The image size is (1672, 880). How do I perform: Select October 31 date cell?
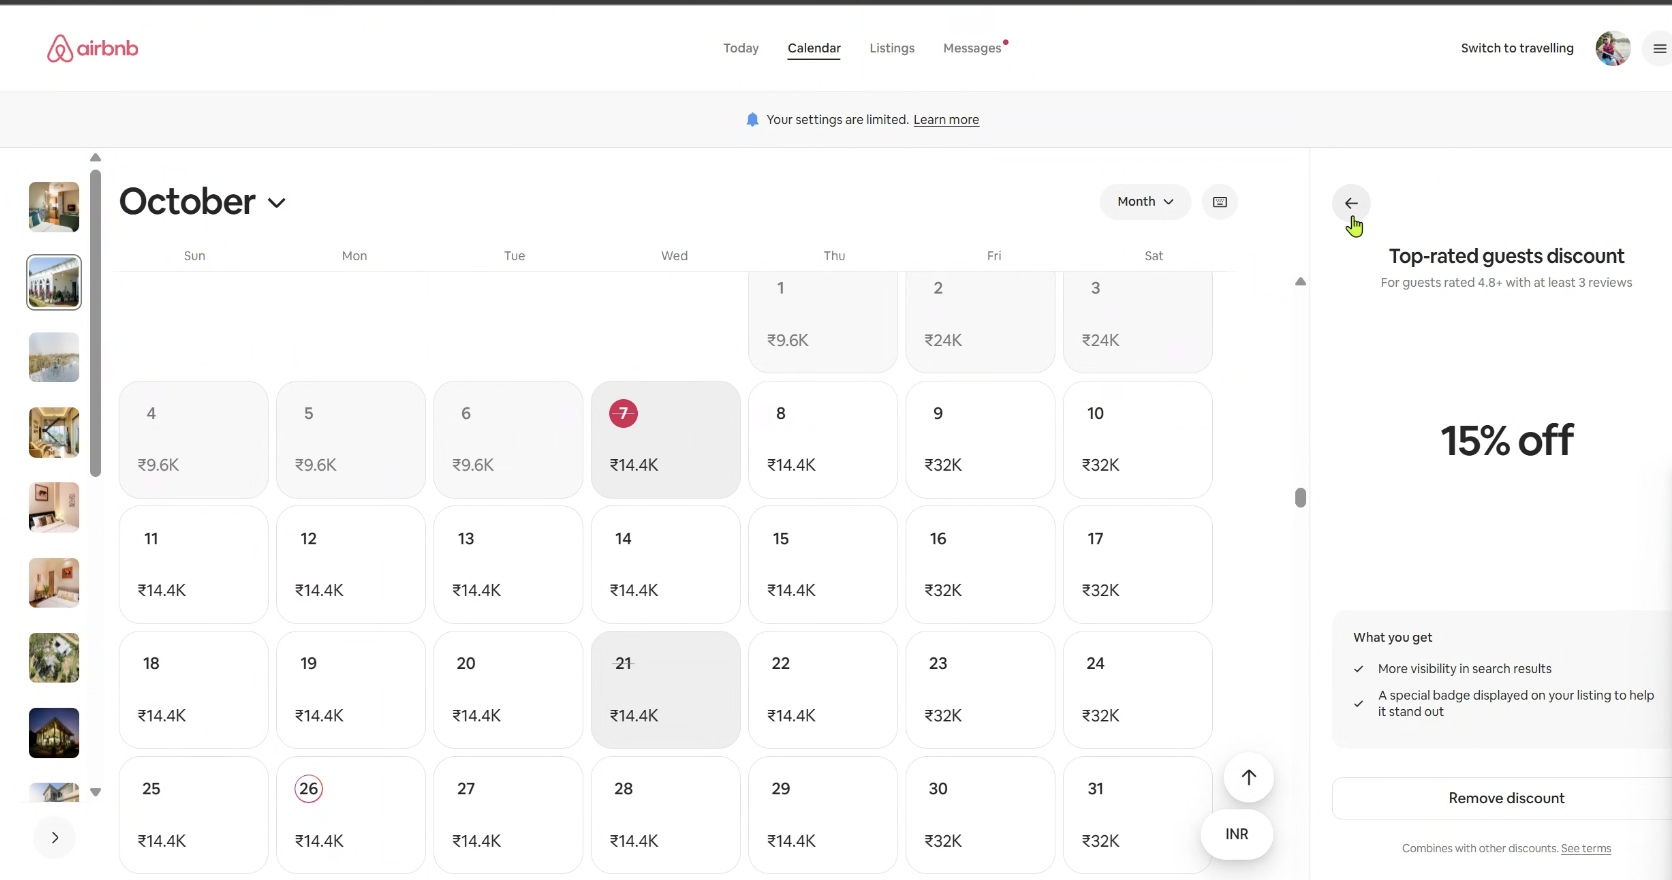click(x=1138, y=815)
